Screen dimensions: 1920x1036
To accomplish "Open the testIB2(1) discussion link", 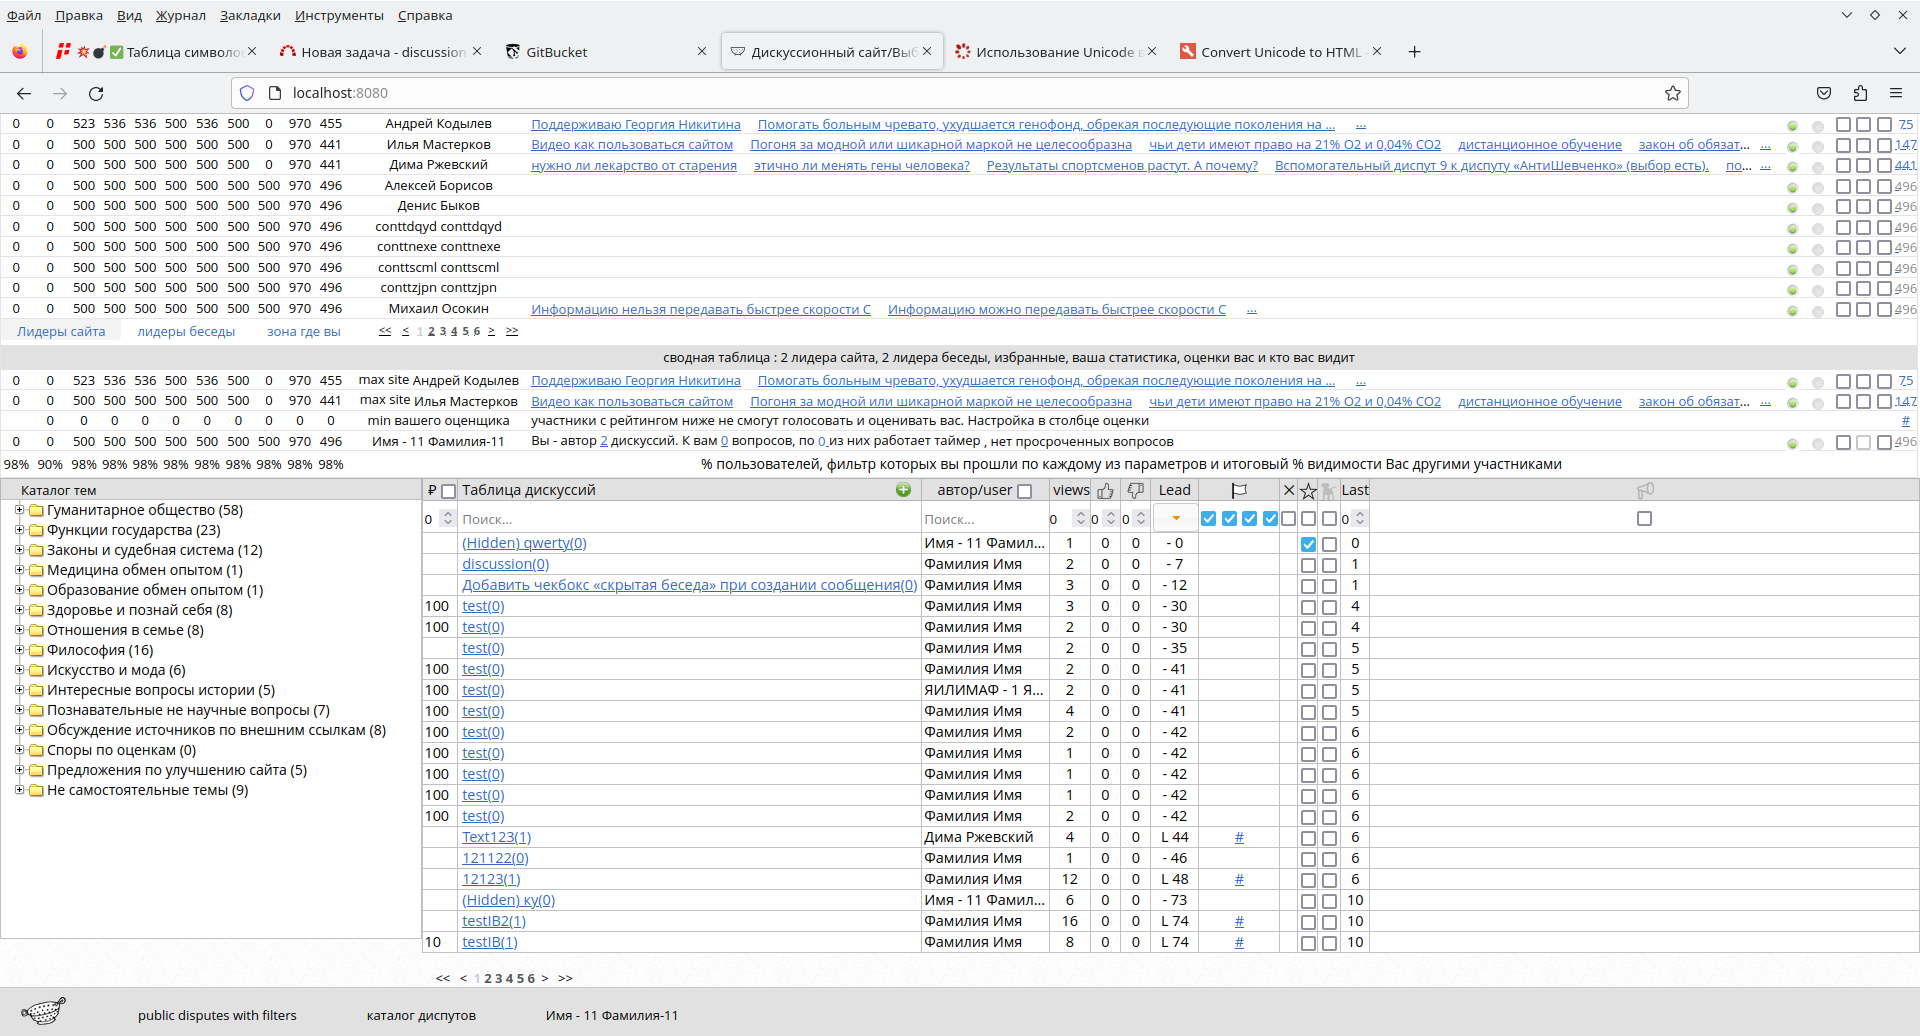I will point(494,921).
